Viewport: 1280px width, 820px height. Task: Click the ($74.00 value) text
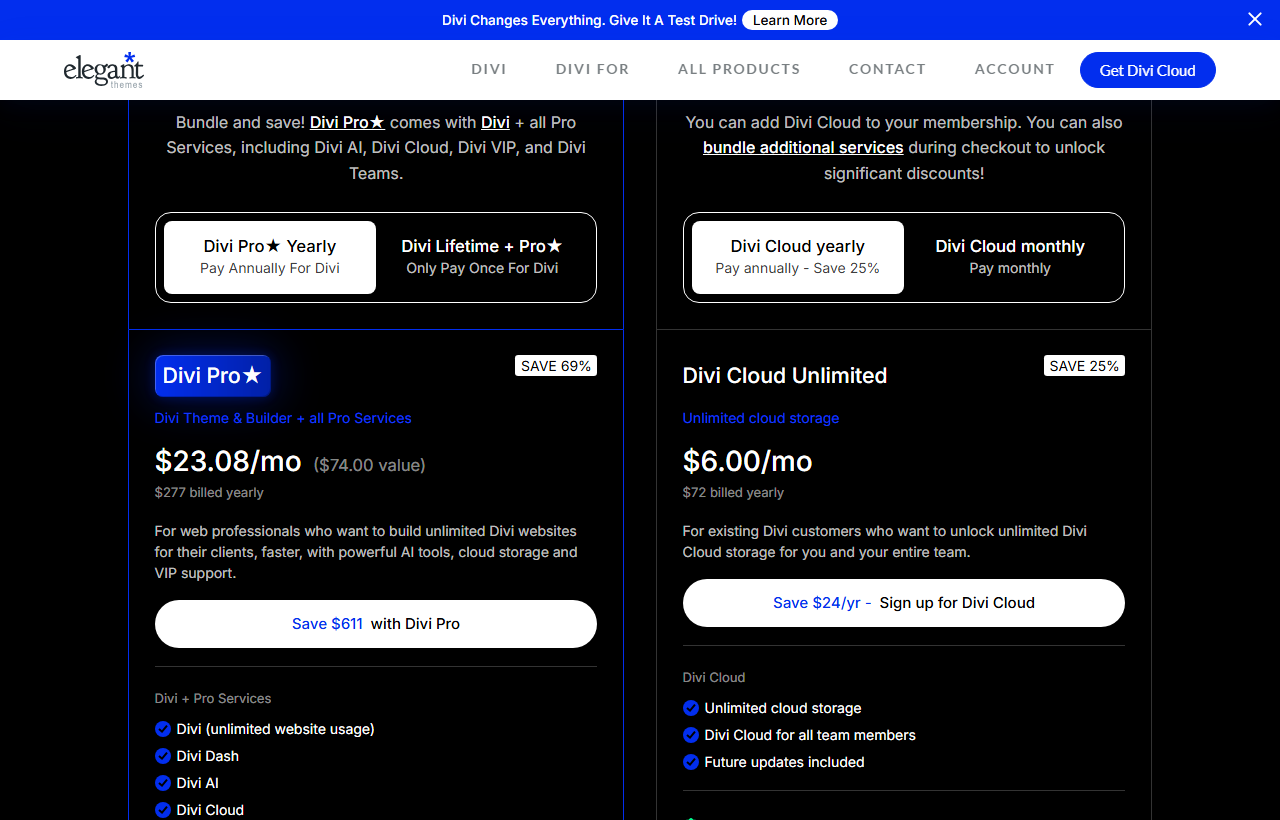(x=369, y=465)
